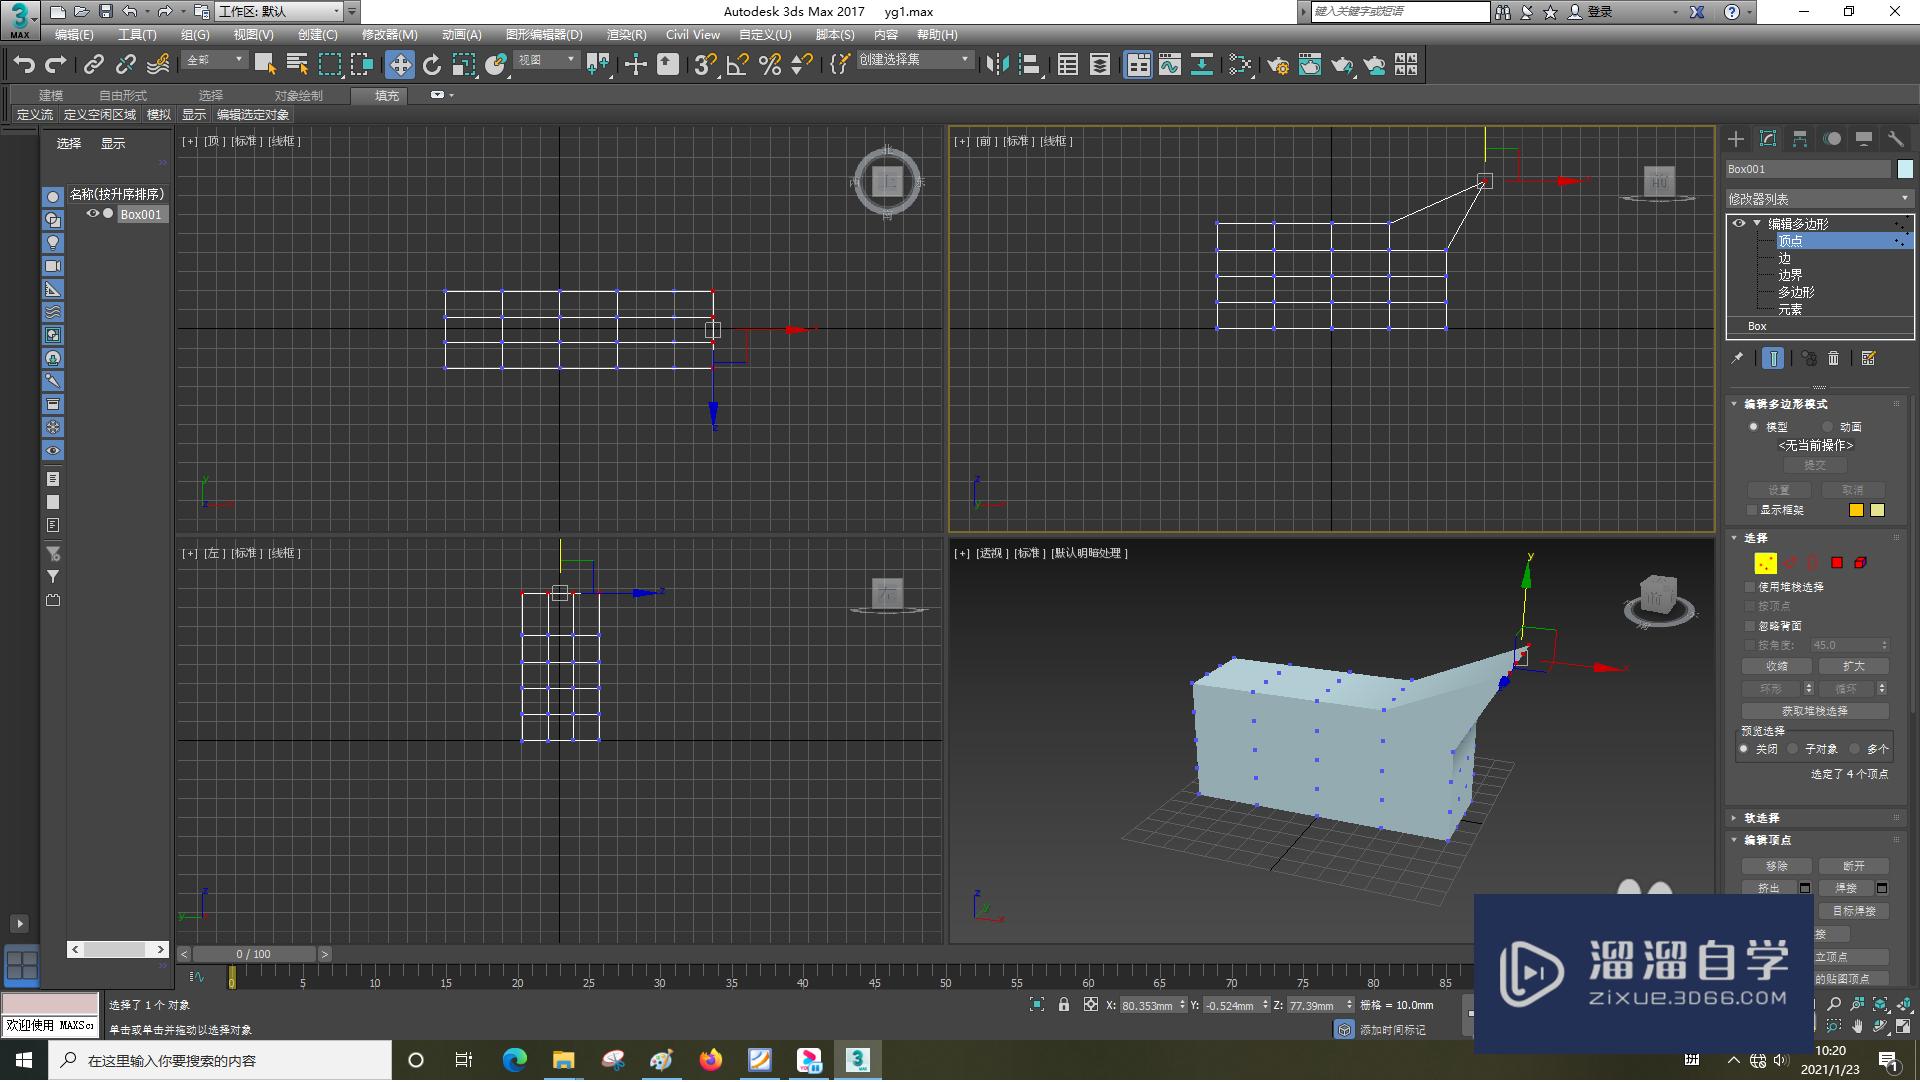Select 边 radio button in sub-object
The width and height of the screenshot is (1920, 1082).
[x=1788, y=257]
